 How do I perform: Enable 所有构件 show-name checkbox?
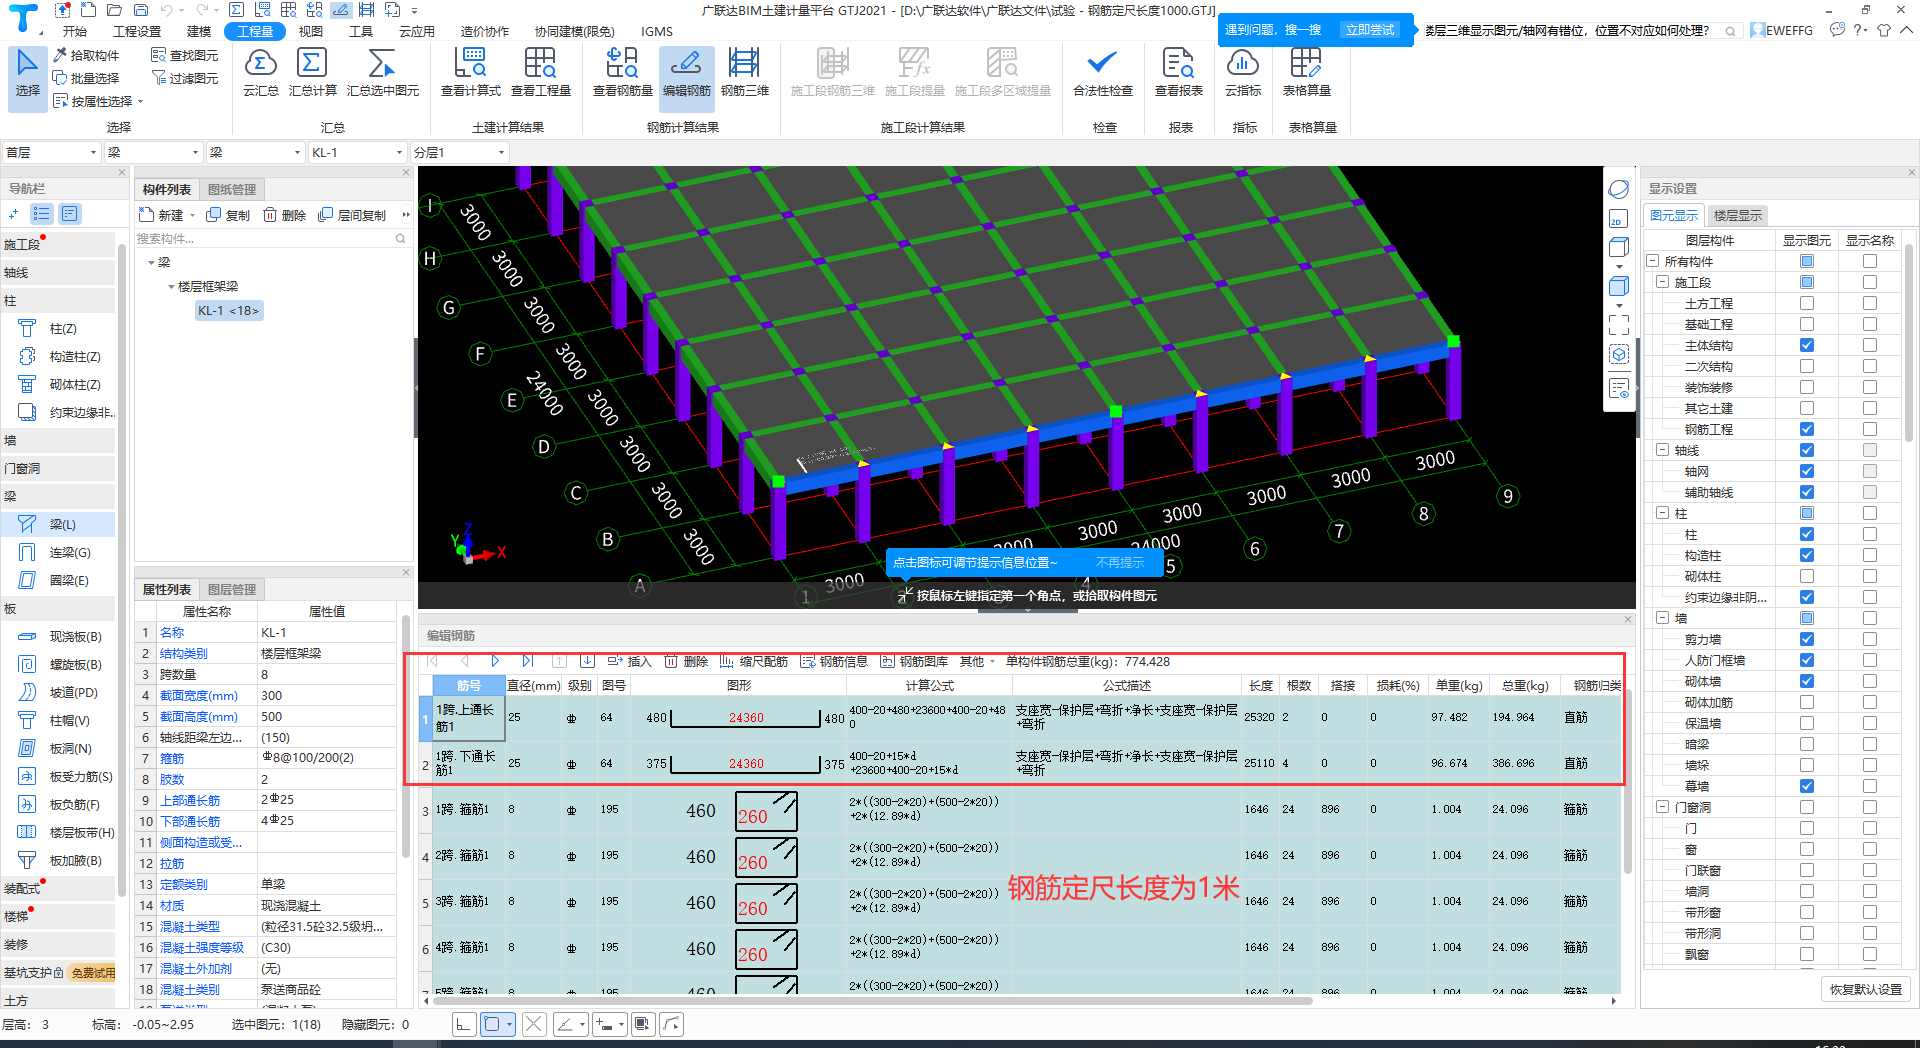point(1870,261)
